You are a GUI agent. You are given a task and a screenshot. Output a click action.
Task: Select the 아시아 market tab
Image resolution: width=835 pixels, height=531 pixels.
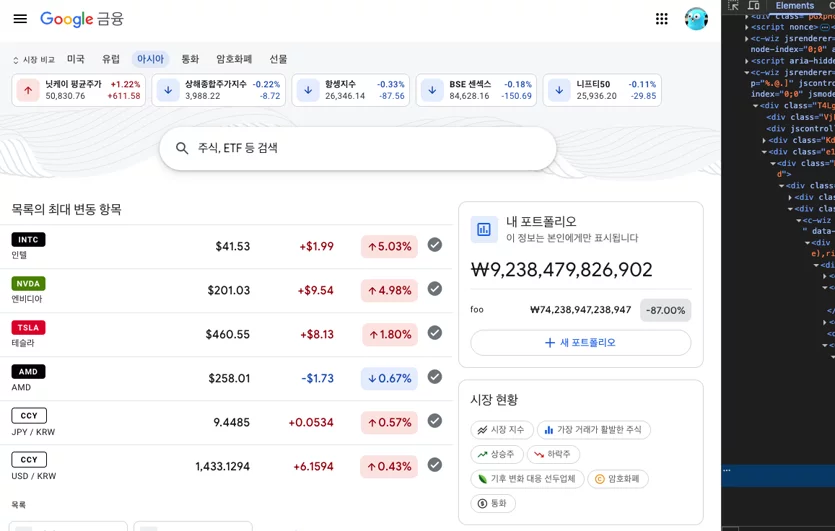(150, 59)
